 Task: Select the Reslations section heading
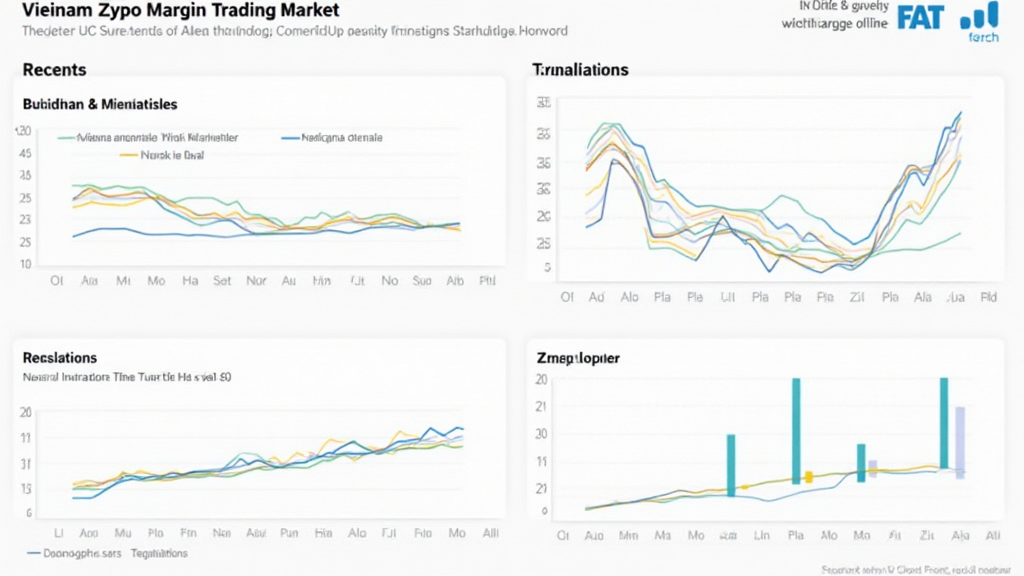click(x=60, y=357)
